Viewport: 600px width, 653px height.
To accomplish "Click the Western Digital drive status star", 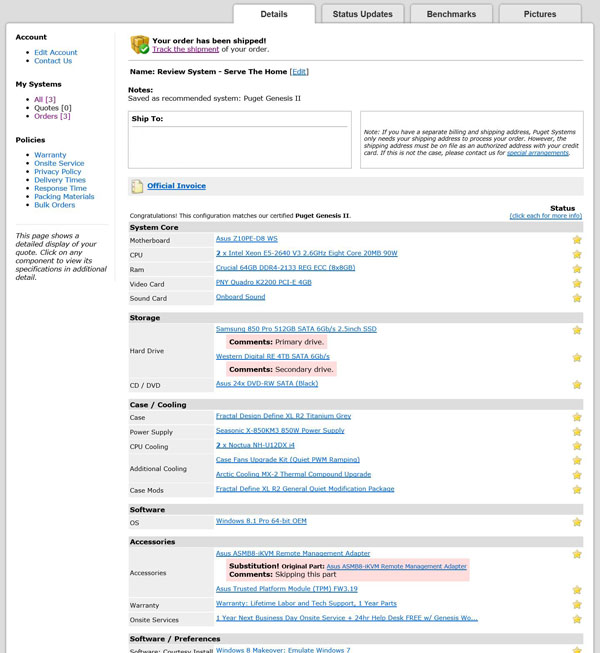I will point(577,357).
